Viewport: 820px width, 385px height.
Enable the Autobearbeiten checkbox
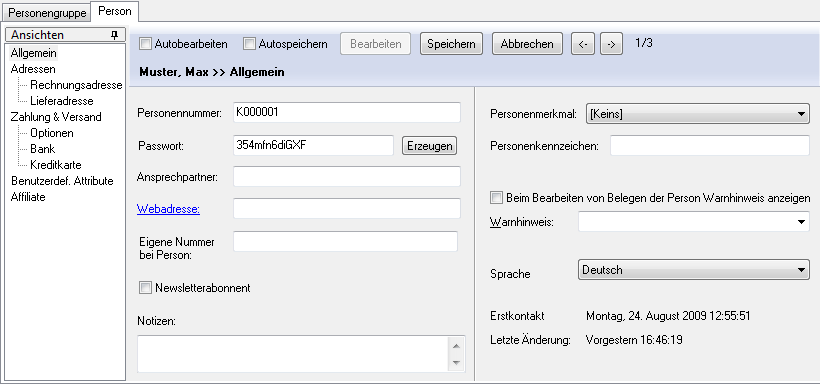coord(145,44)
